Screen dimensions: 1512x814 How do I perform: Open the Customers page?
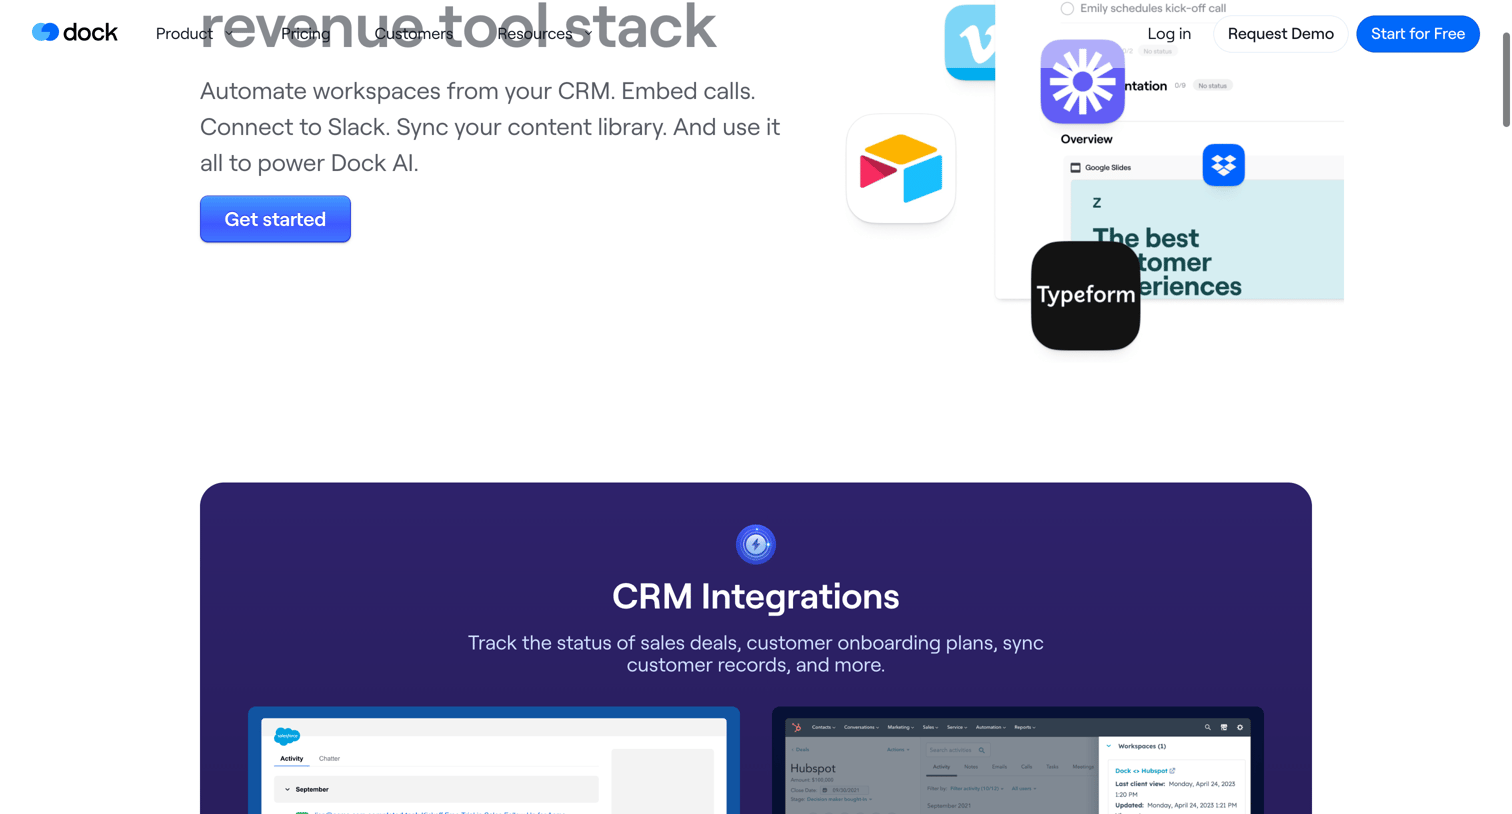point(413,34)
